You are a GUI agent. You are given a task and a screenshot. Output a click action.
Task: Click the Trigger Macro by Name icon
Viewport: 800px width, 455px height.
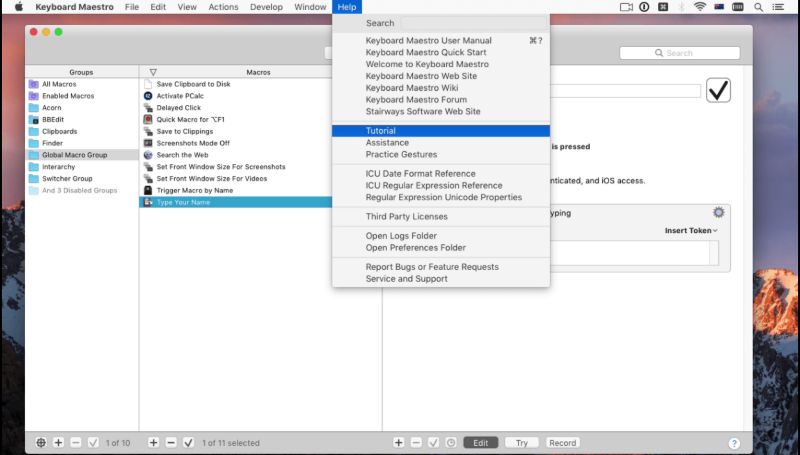148,190
